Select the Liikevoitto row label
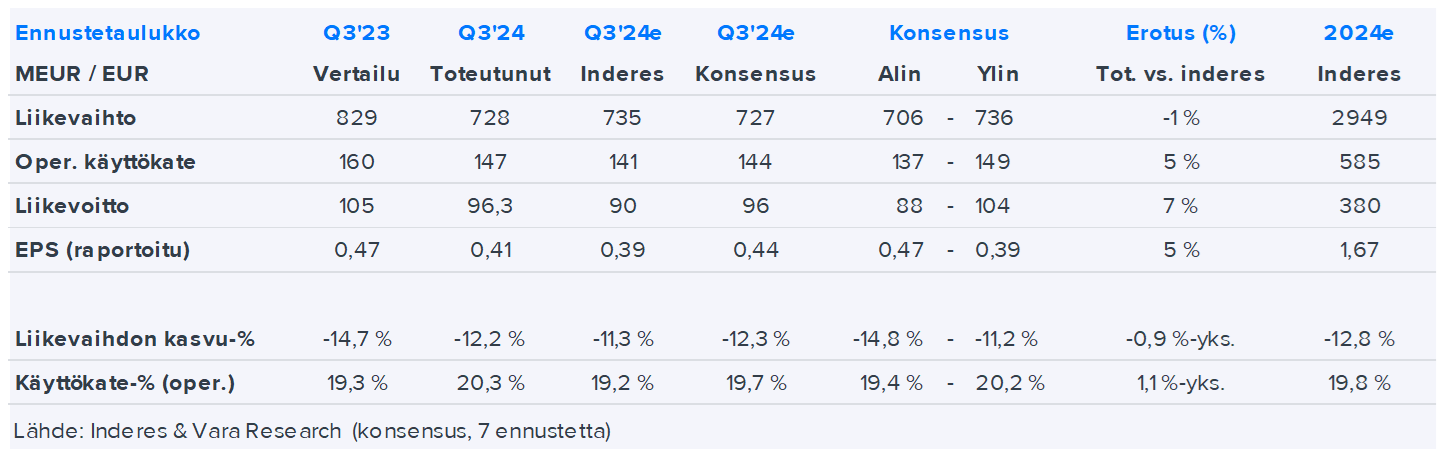This screenshot has height=454, width=1440. [73, 206]
